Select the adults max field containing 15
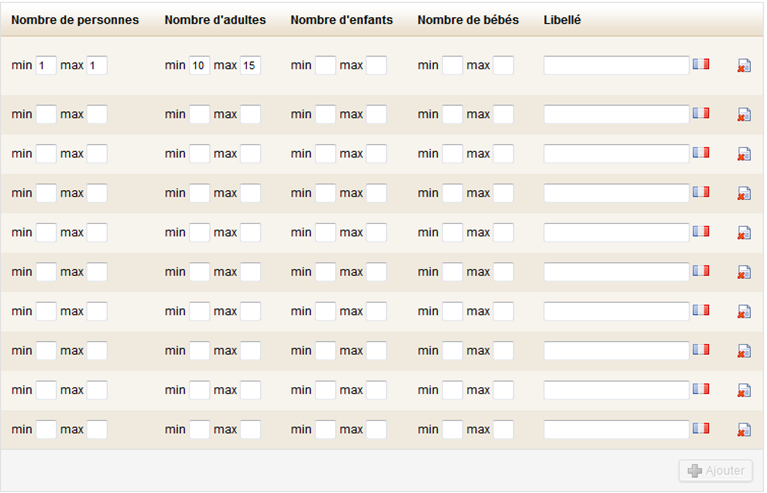Viewport: 767px width, 493px height. pos(250,66)
